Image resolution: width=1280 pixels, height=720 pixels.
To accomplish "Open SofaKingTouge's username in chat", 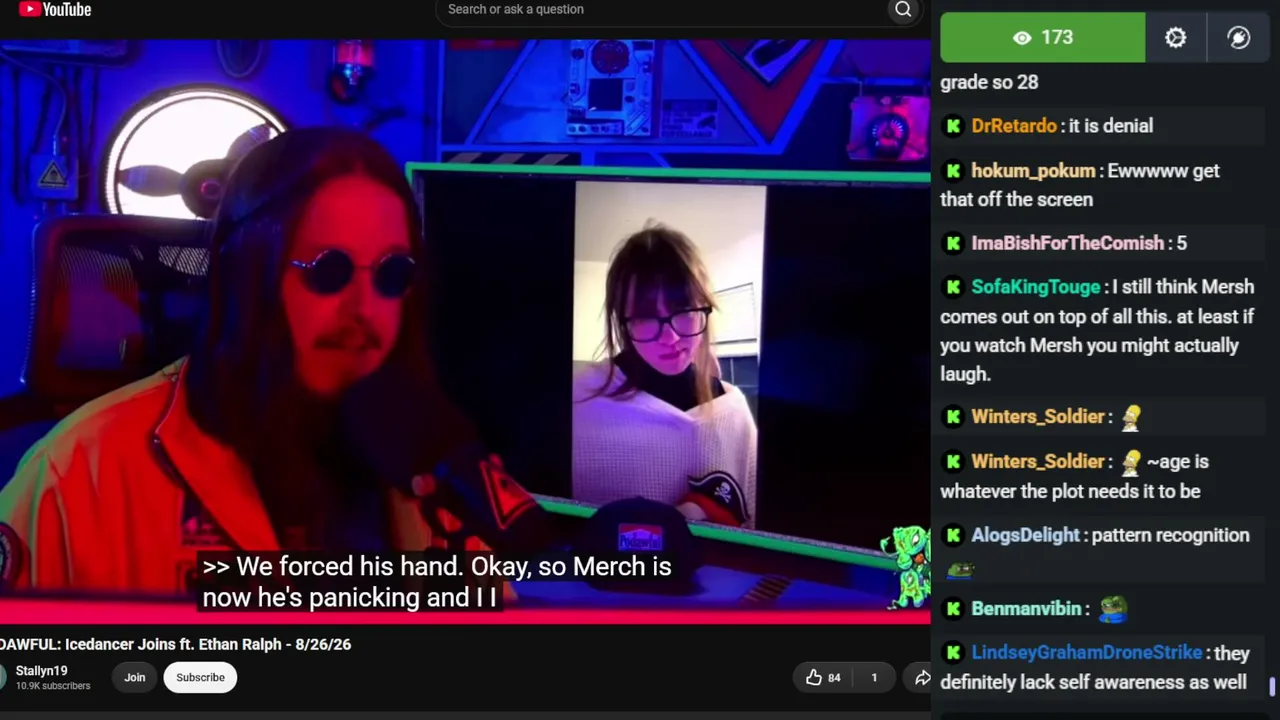I will coord(1036,287).
